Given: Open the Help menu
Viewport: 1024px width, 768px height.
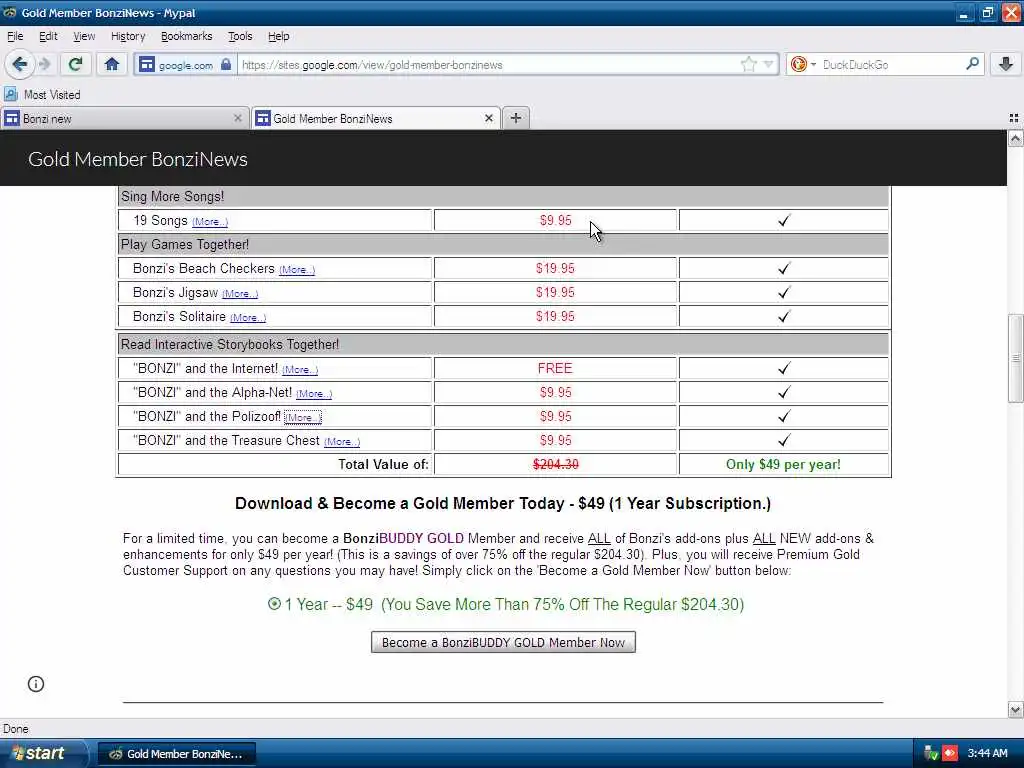Looking at the screenshot, I should coord(278,36).
